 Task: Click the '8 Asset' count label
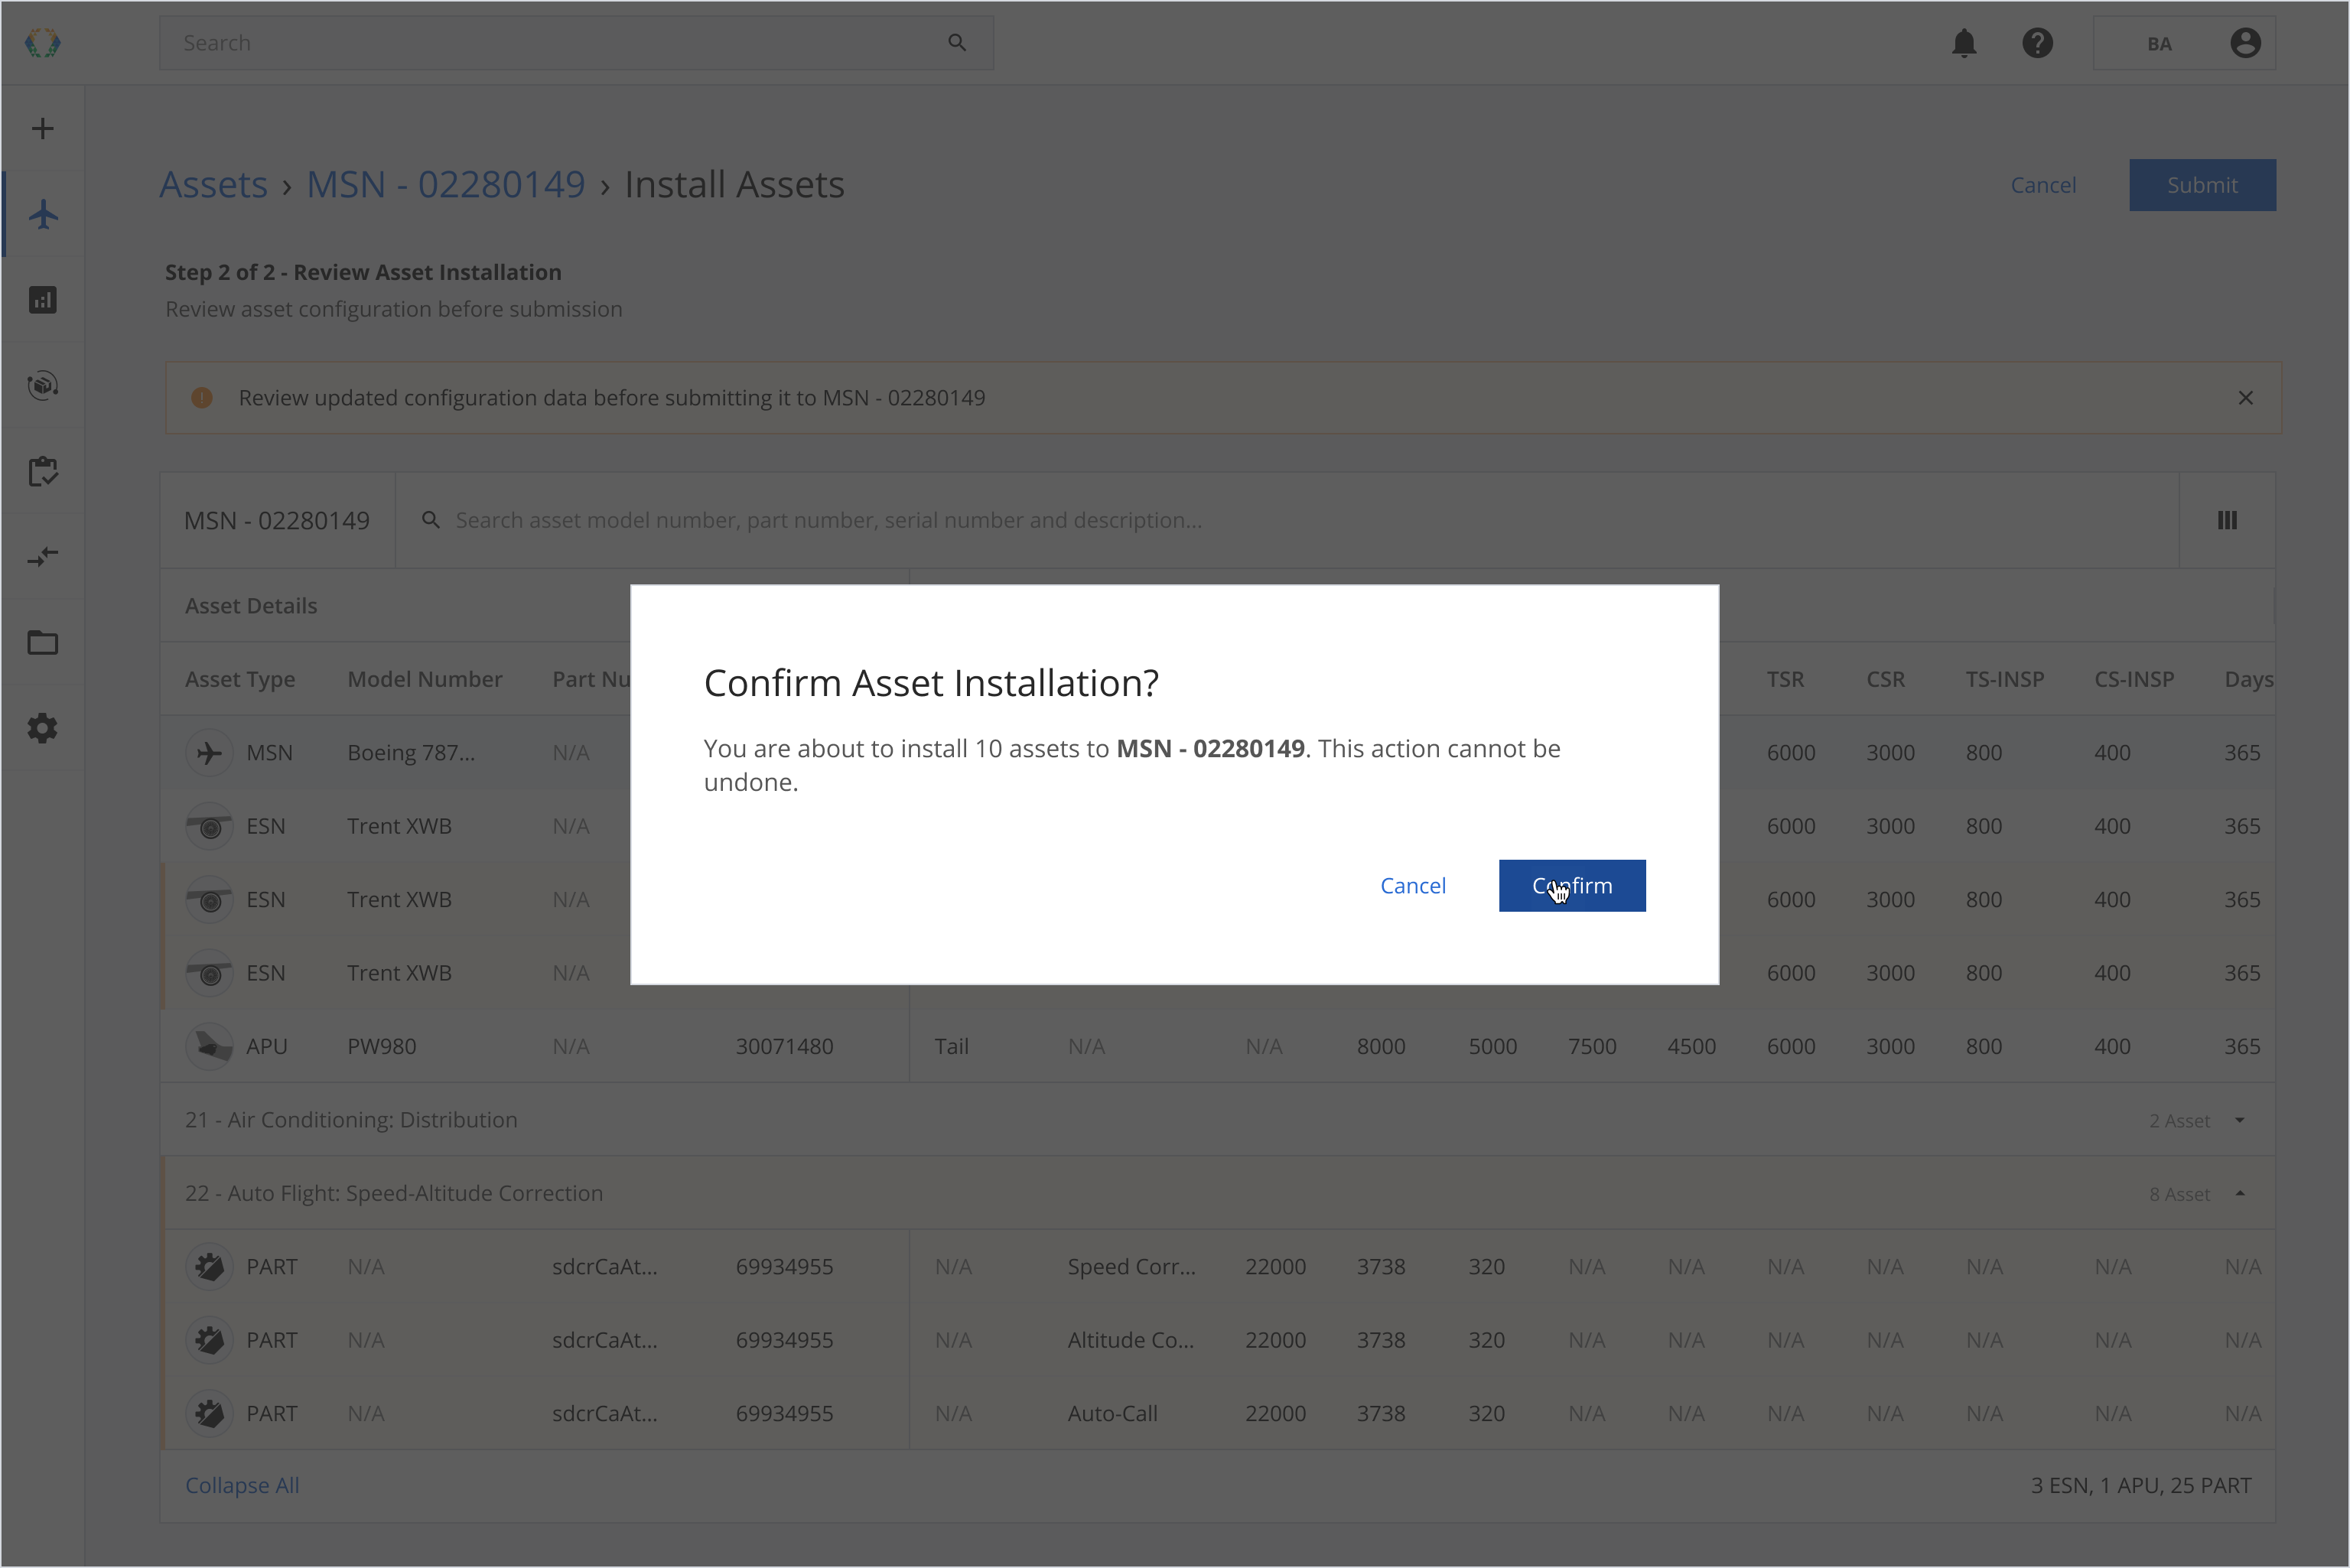(x=2179, y=1194)
